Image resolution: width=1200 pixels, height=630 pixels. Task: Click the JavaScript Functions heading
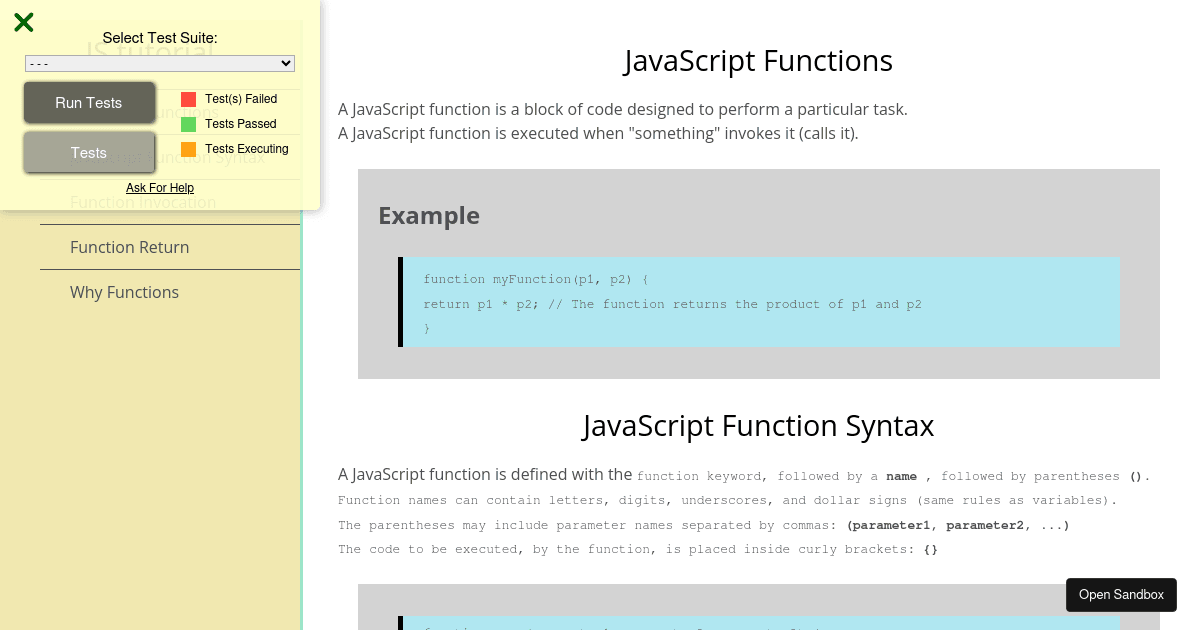pos(758,61)
